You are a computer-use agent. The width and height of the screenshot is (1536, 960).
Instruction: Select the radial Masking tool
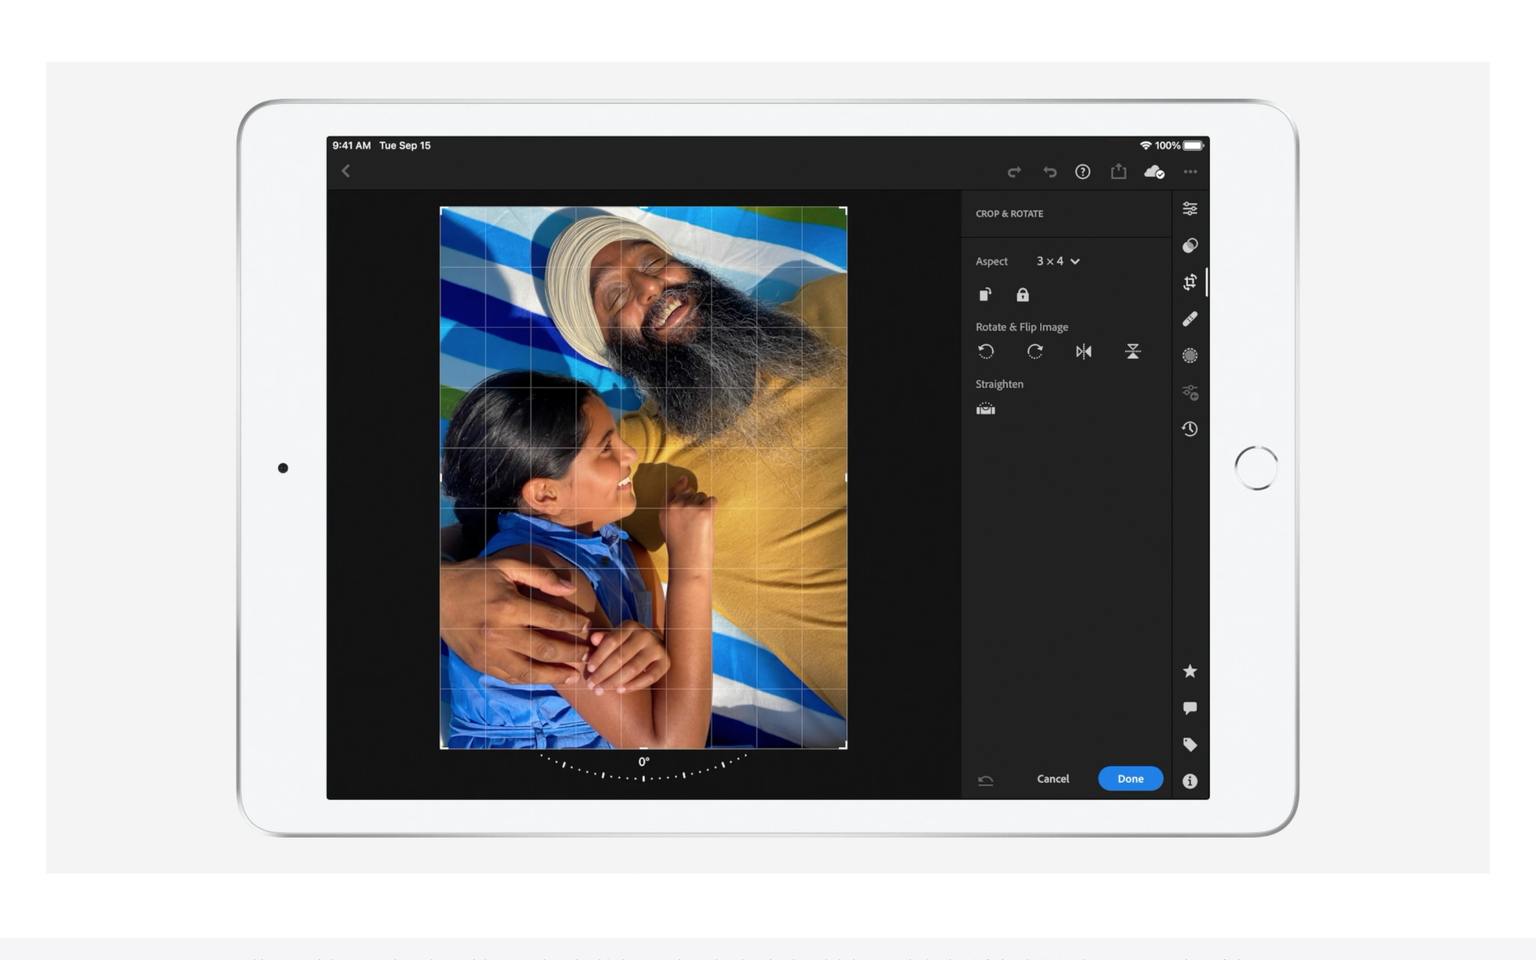(1190, 356)
